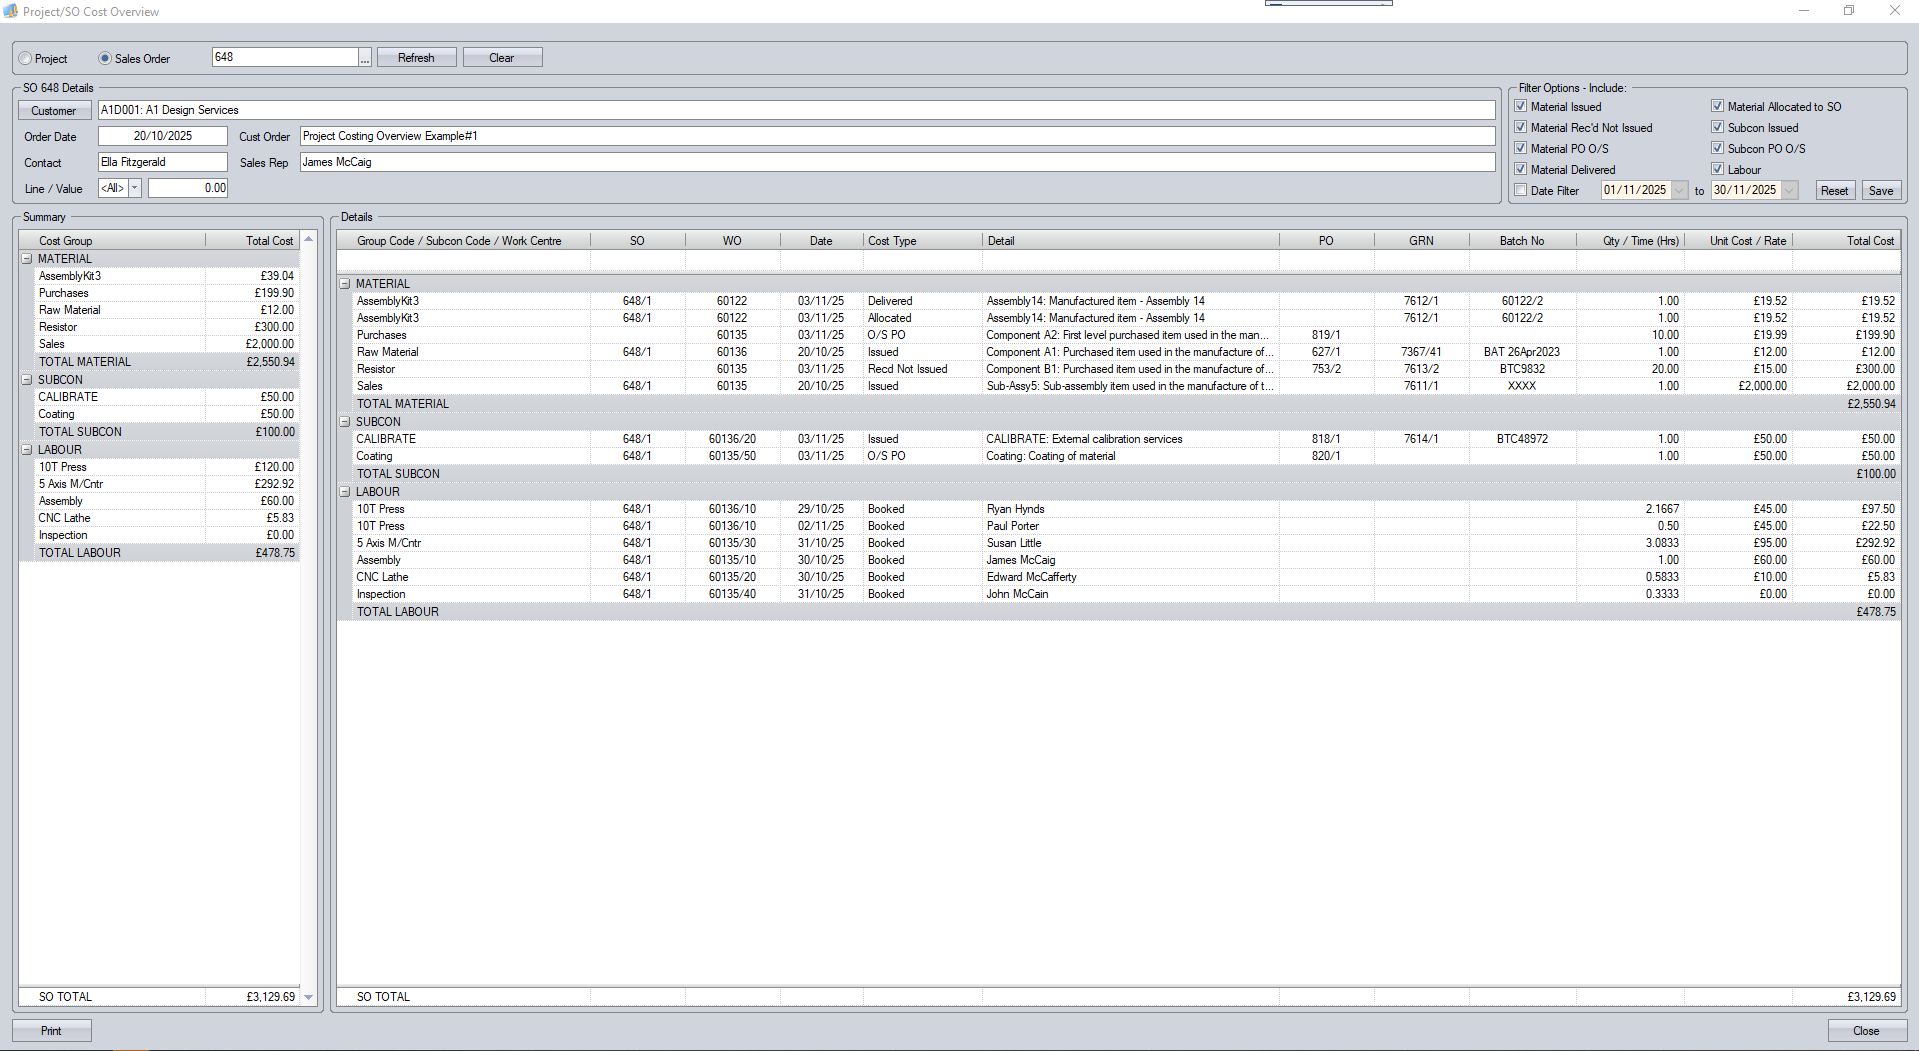Collapse the MATERIAL group in Details
This screenshot has height=1051, width=1919.
345,284
